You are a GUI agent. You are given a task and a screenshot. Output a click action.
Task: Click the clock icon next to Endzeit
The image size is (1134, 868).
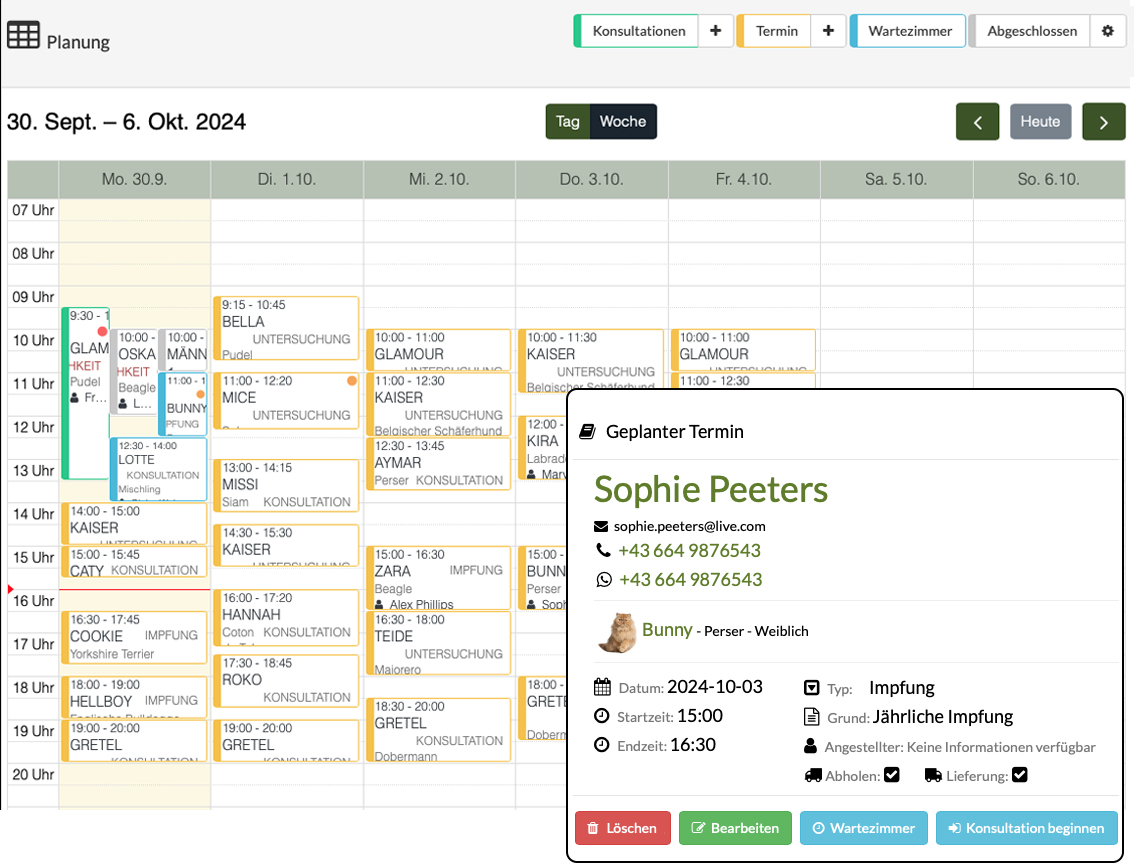(602, 745)
